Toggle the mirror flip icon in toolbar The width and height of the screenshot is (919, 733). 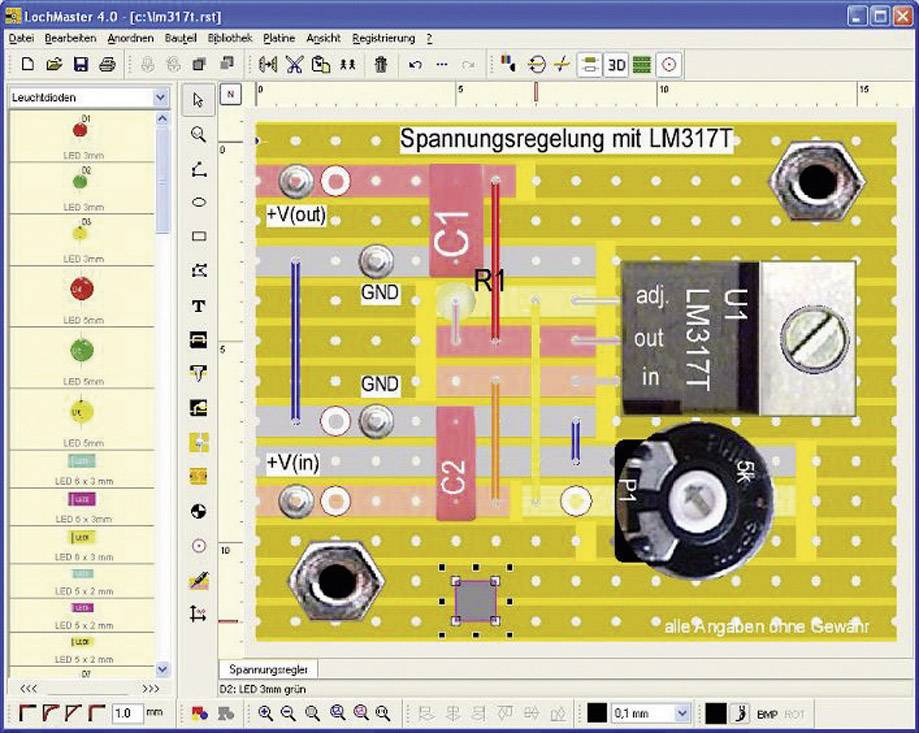coord(268,64)
